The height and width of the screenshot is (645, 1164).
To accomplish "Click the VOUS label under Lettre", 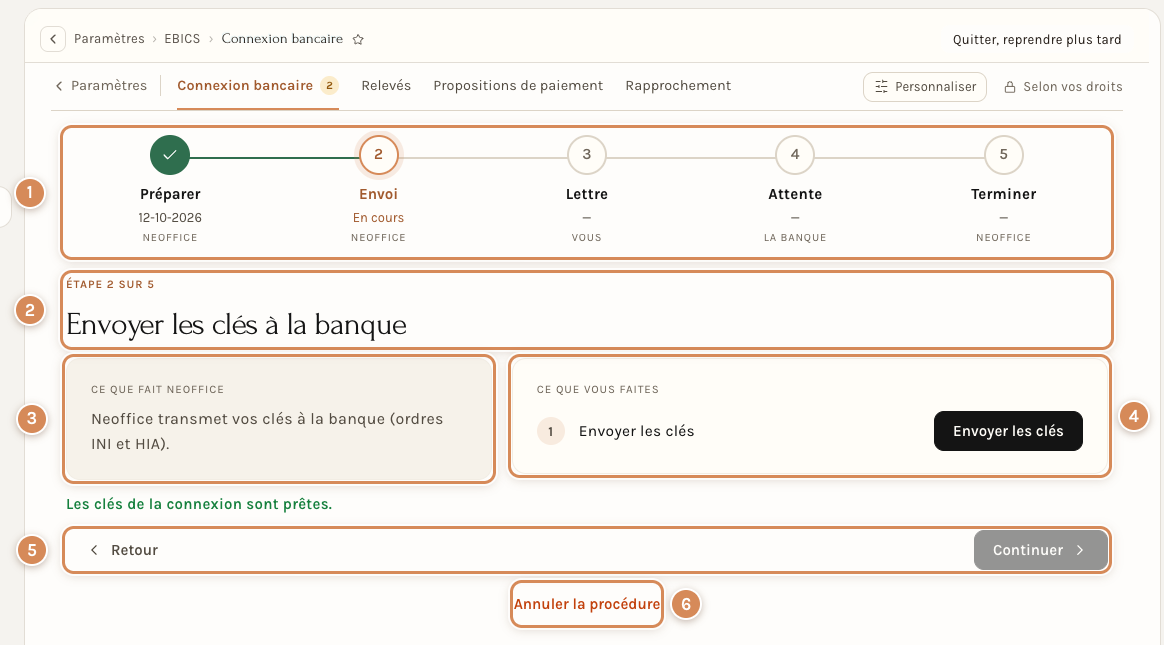I will [x=586, y=238].
